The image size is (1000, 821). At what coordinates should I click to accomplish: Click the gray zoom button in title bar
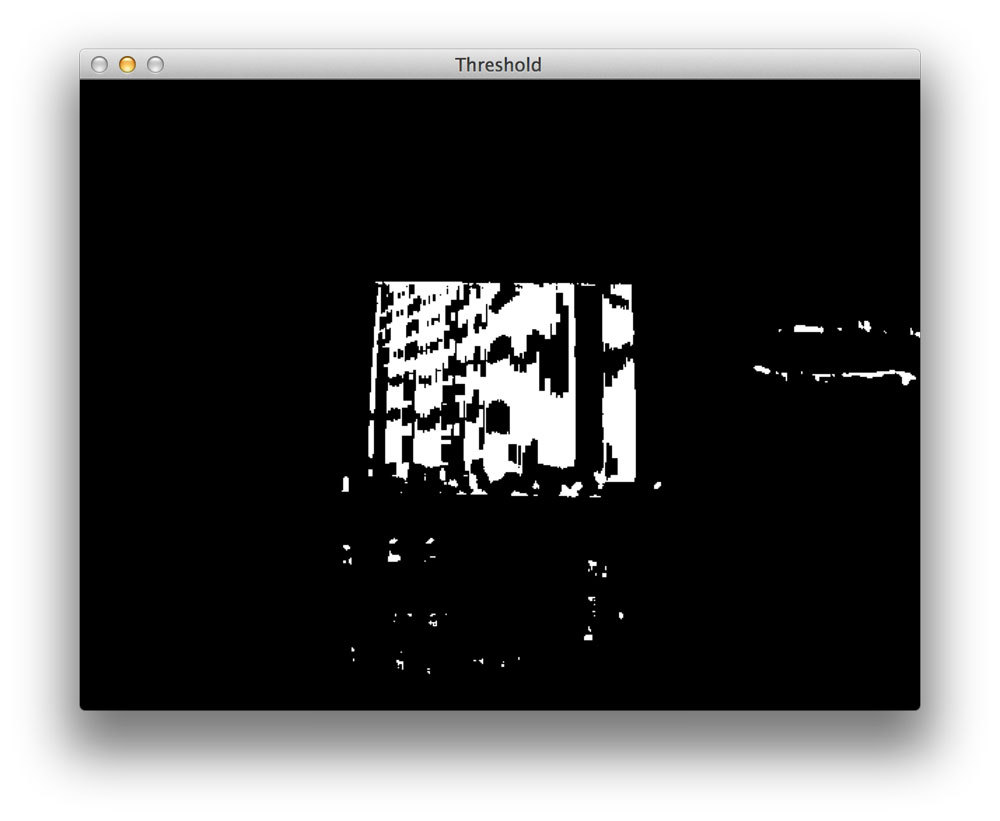pos(156,64)
